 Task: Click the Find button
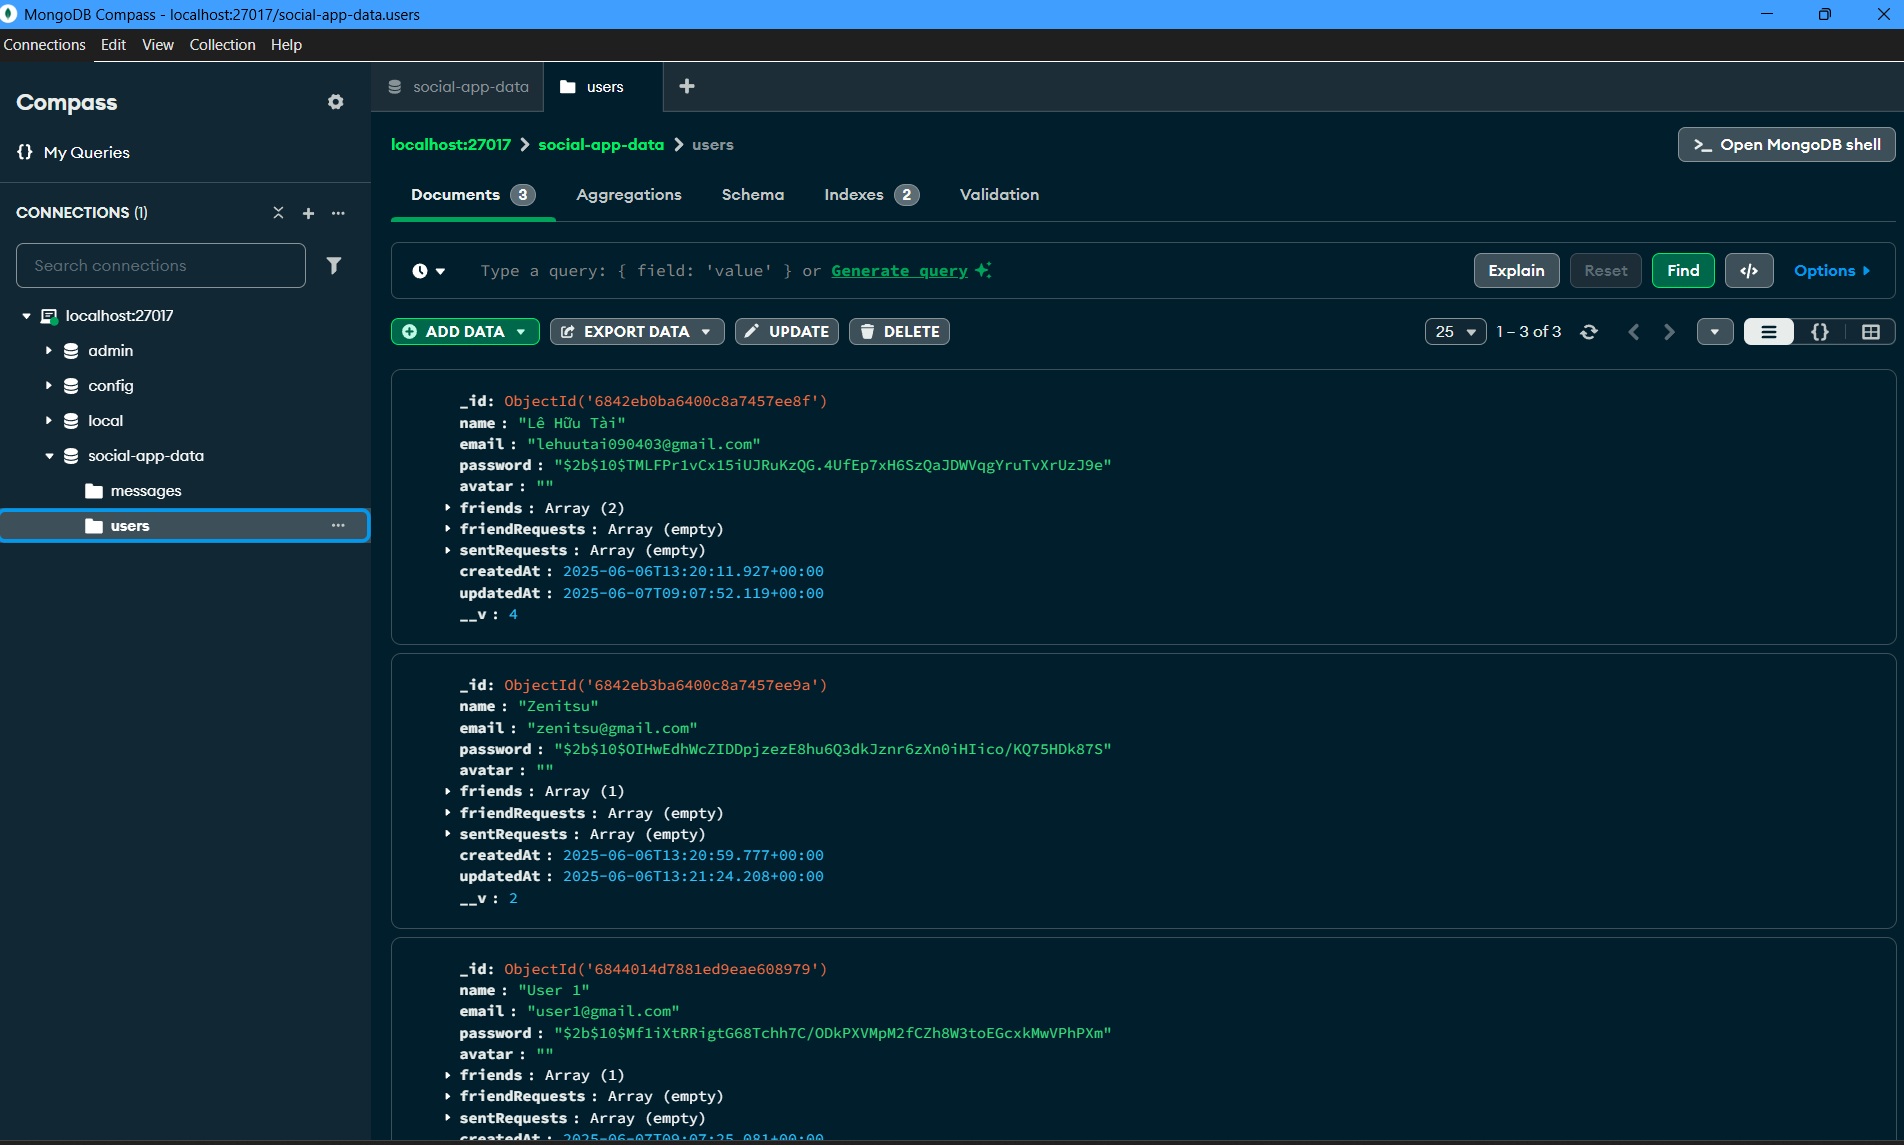click(1683, 270)
